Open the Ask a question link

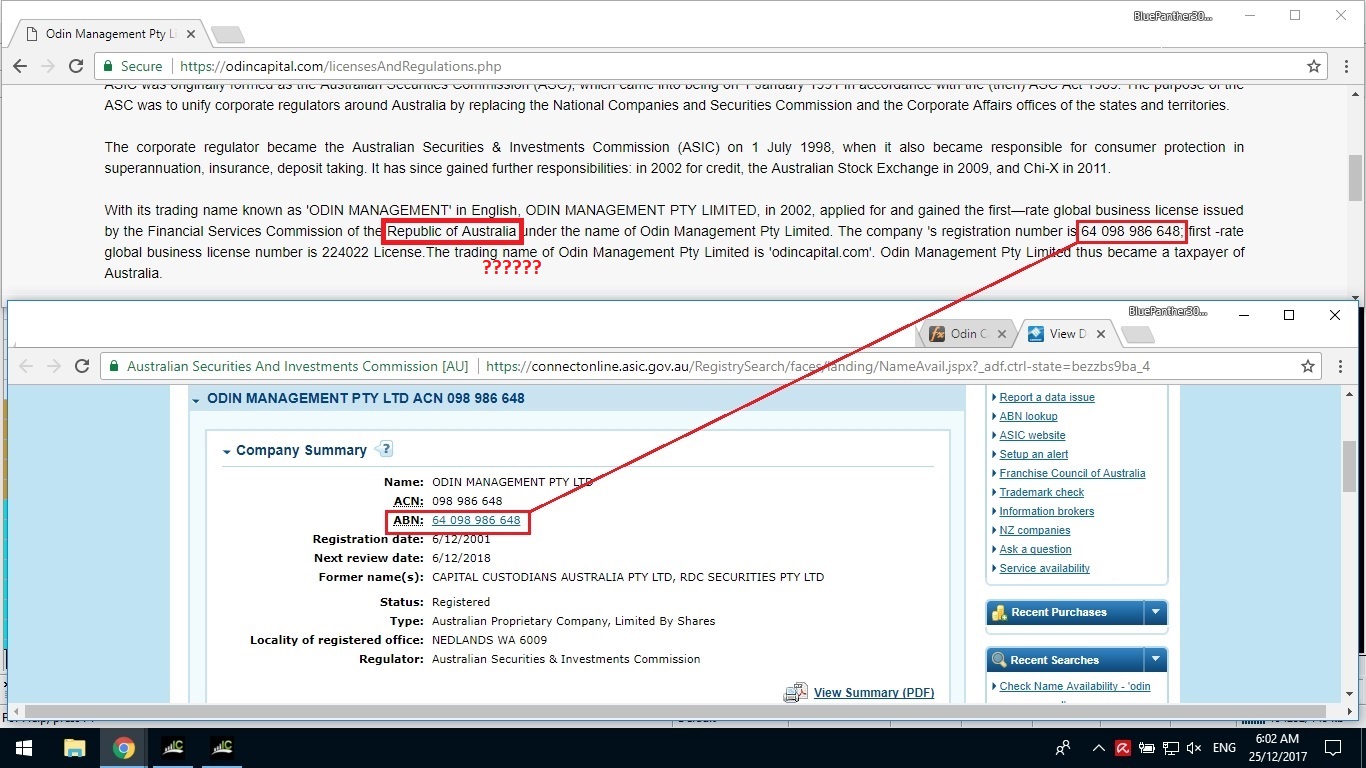(x=1035, y=549)
